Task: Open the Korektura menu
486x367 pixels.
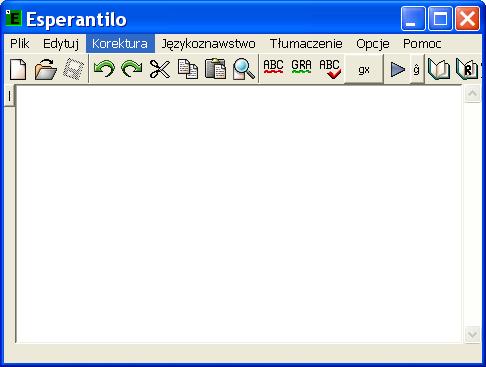Action: tap(120, 44)
